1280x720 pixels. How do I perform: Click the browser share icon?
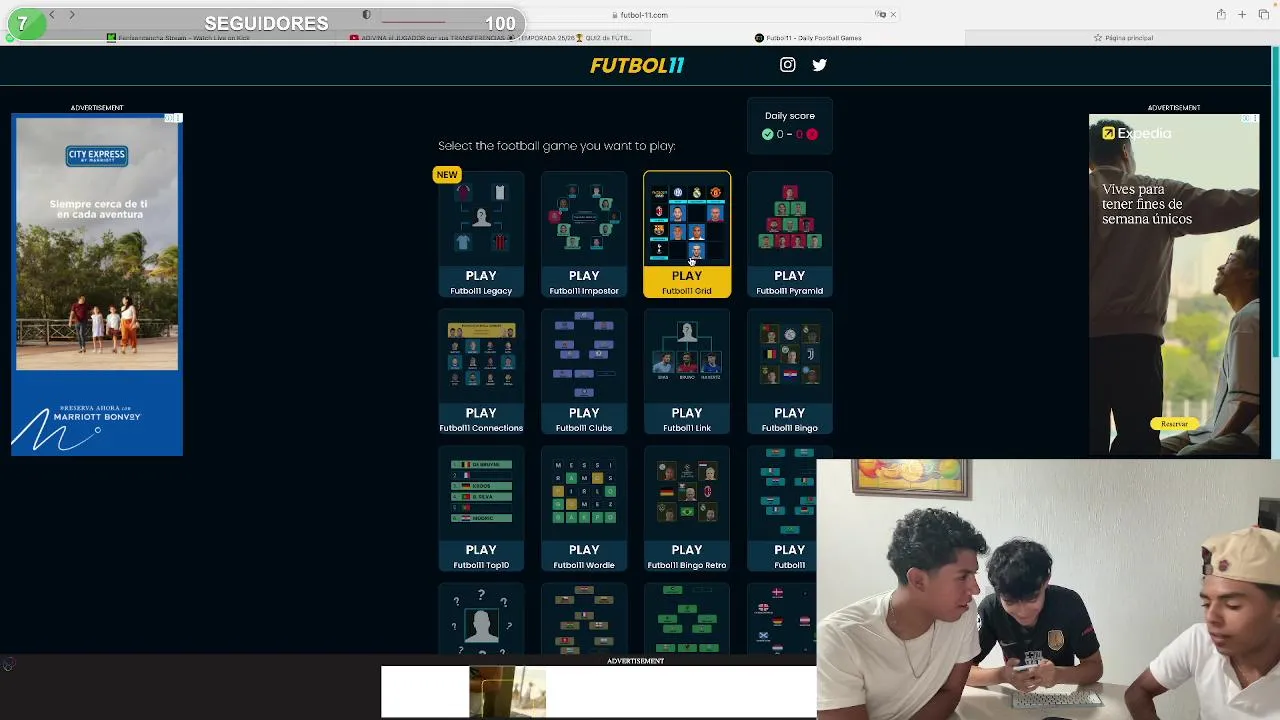[1221, 15]
